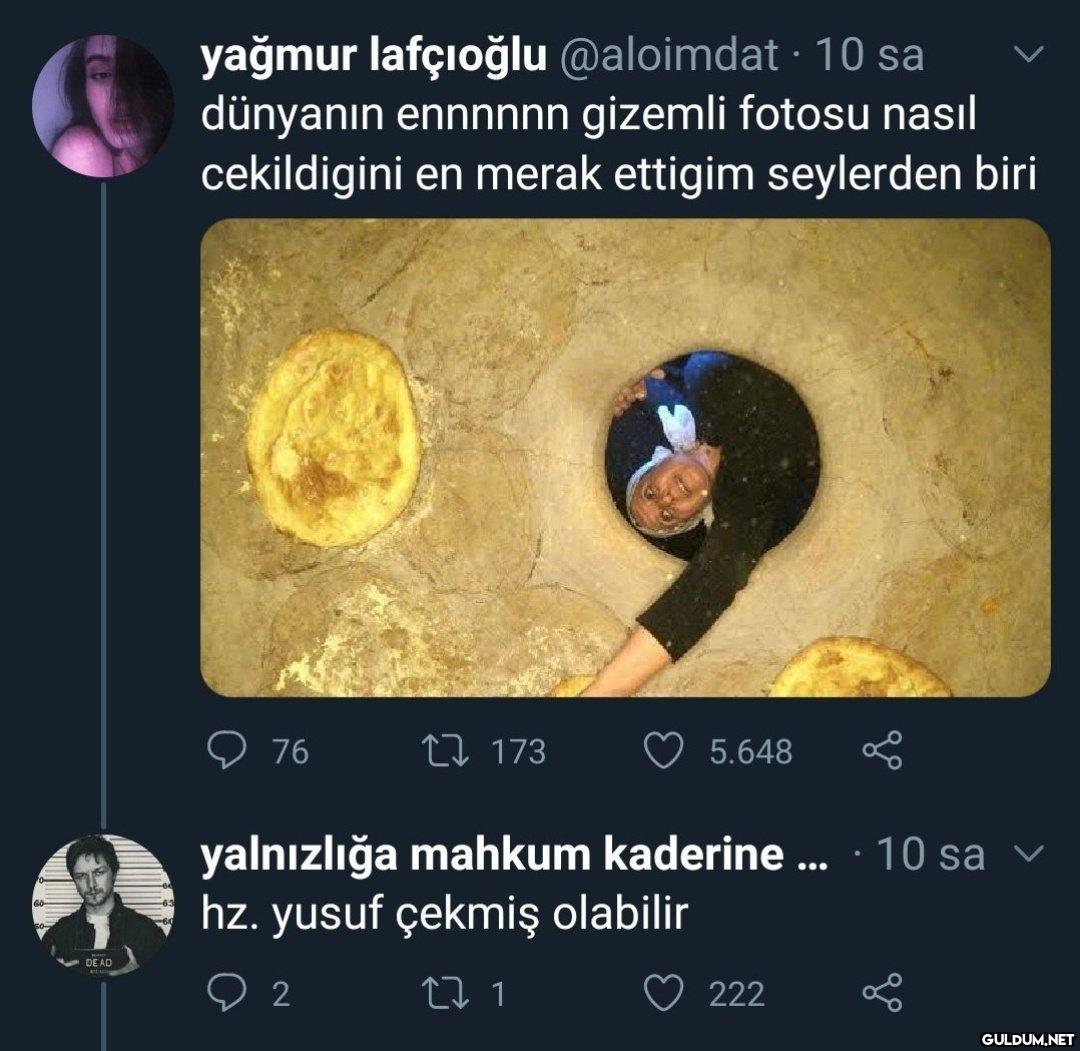The image size is (1080, 1051).
Task: Open yağmur lafçıoğlu's profile name
Action: pos(374,56)
